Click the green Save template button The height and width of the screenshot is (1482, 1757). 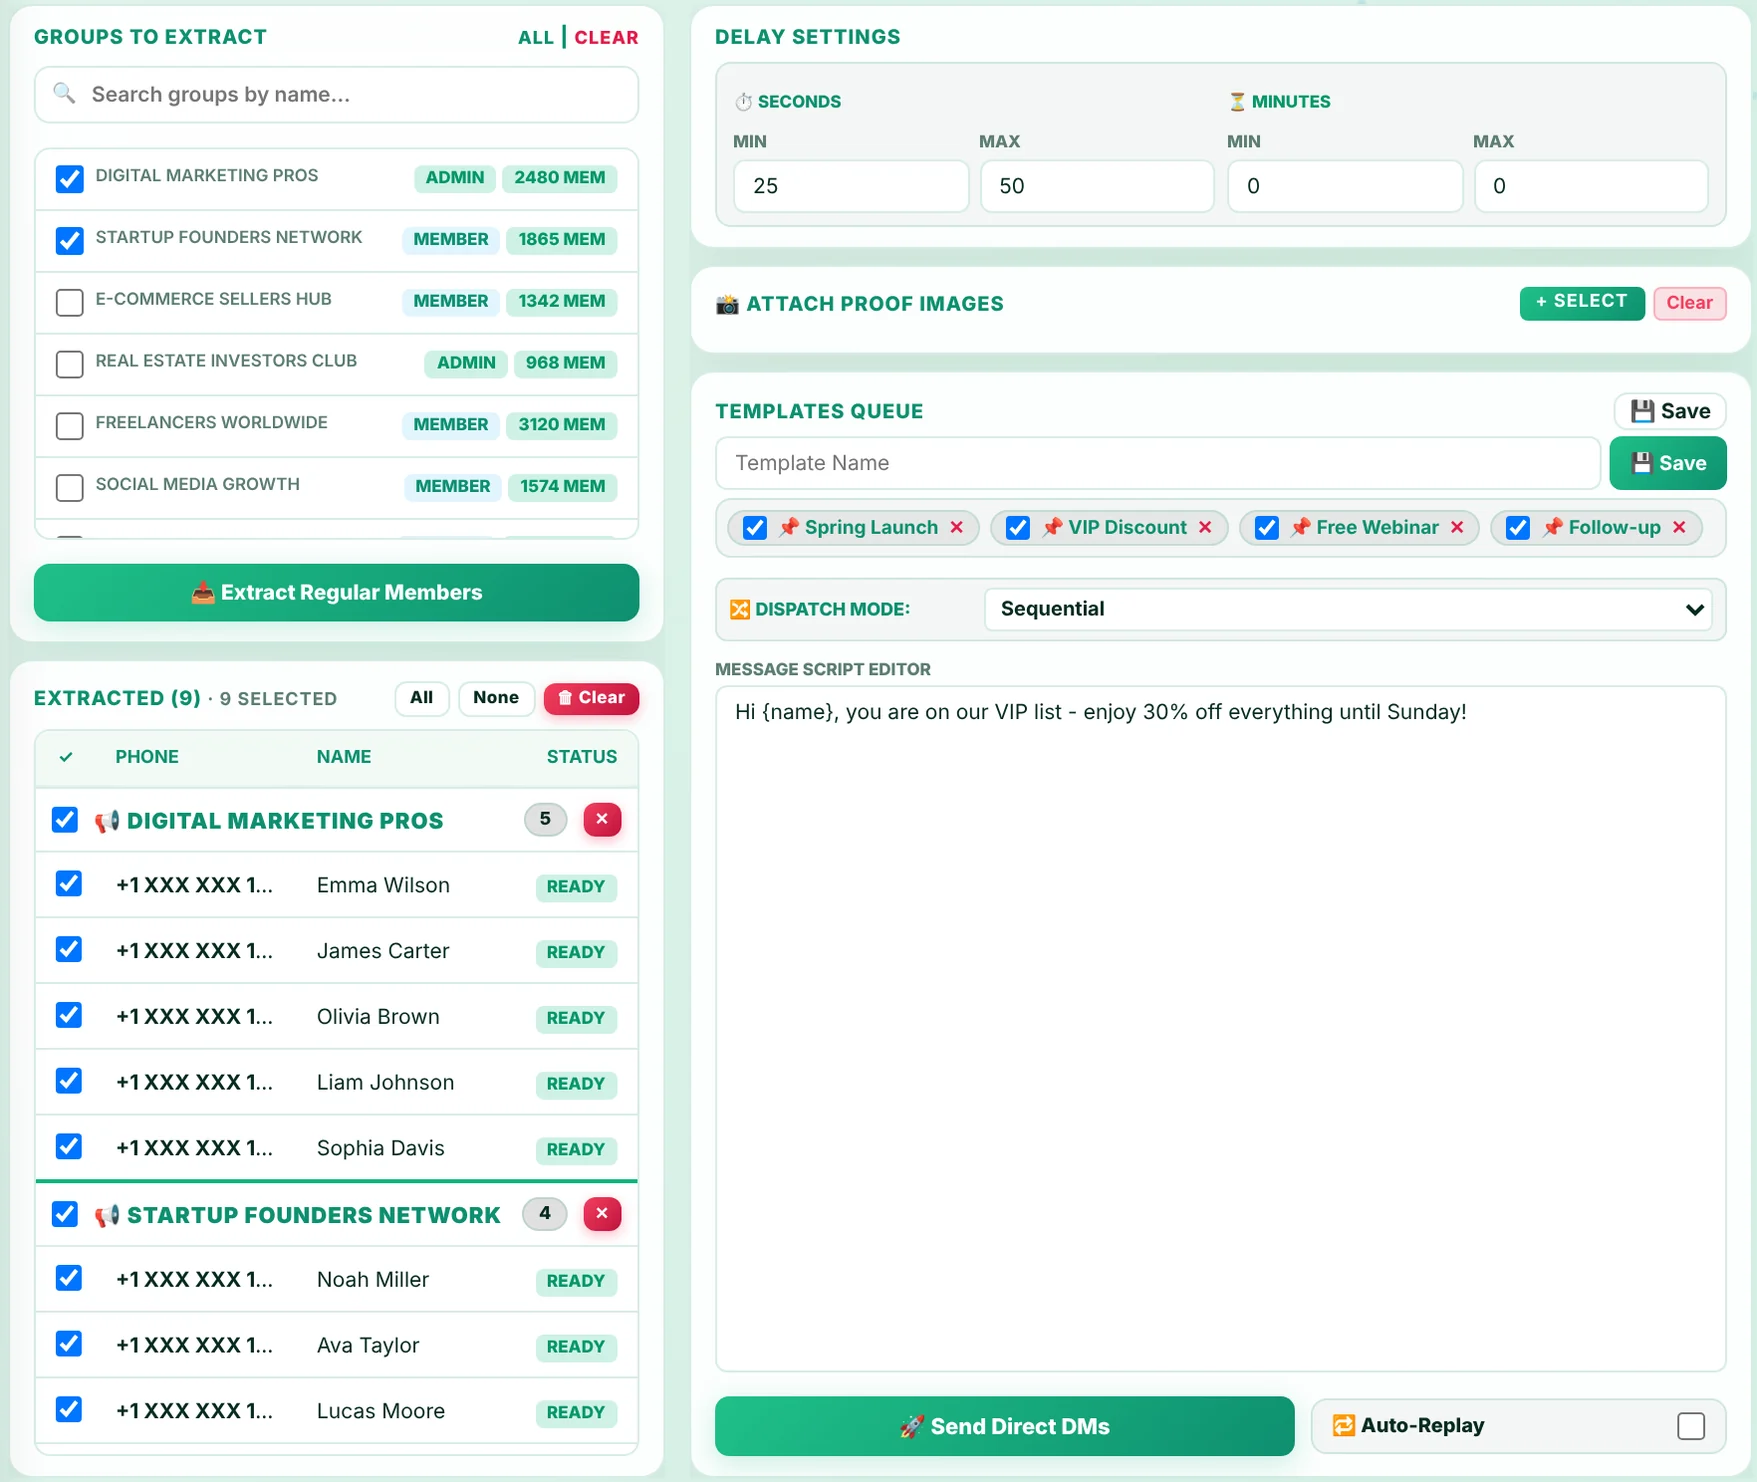(x=1667, y=463)
